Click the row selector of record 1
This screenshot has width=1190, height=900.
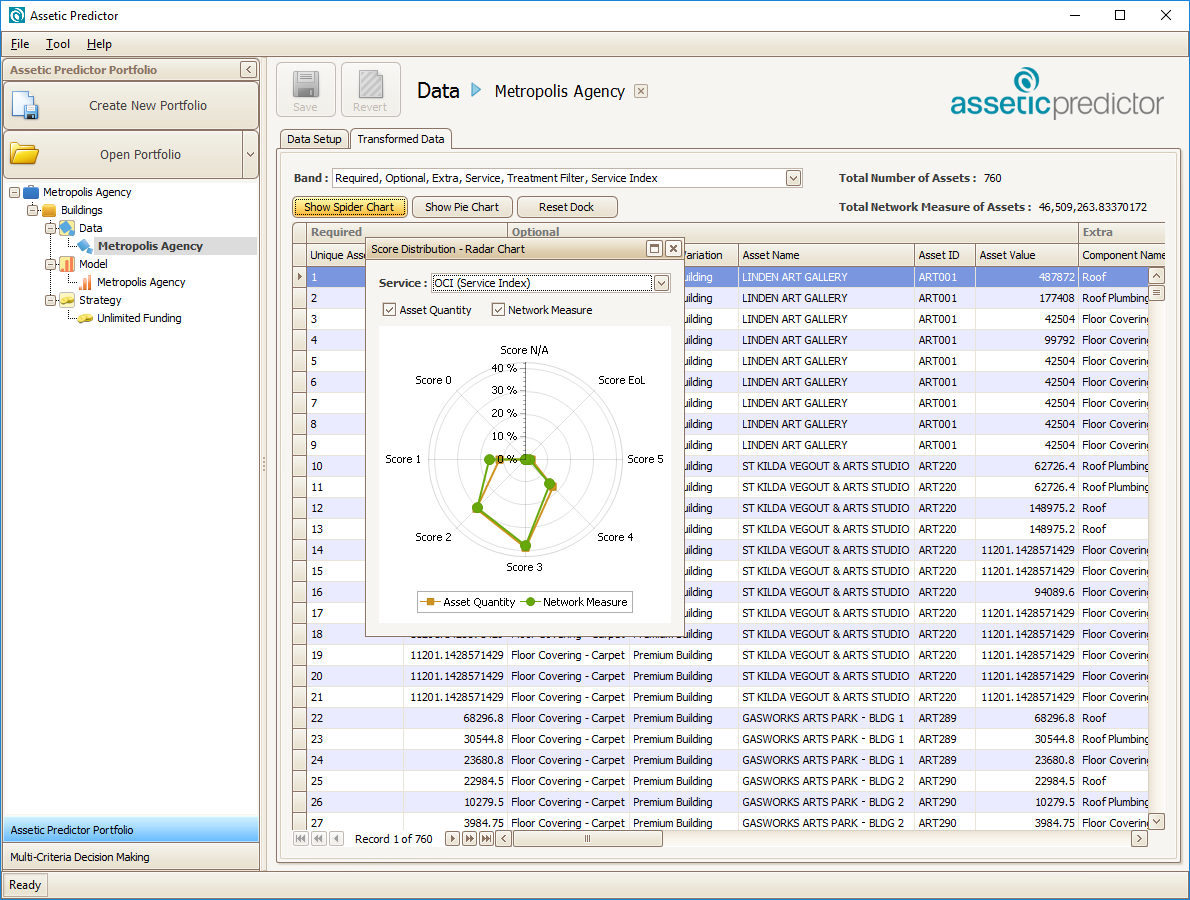click(300, 277)
